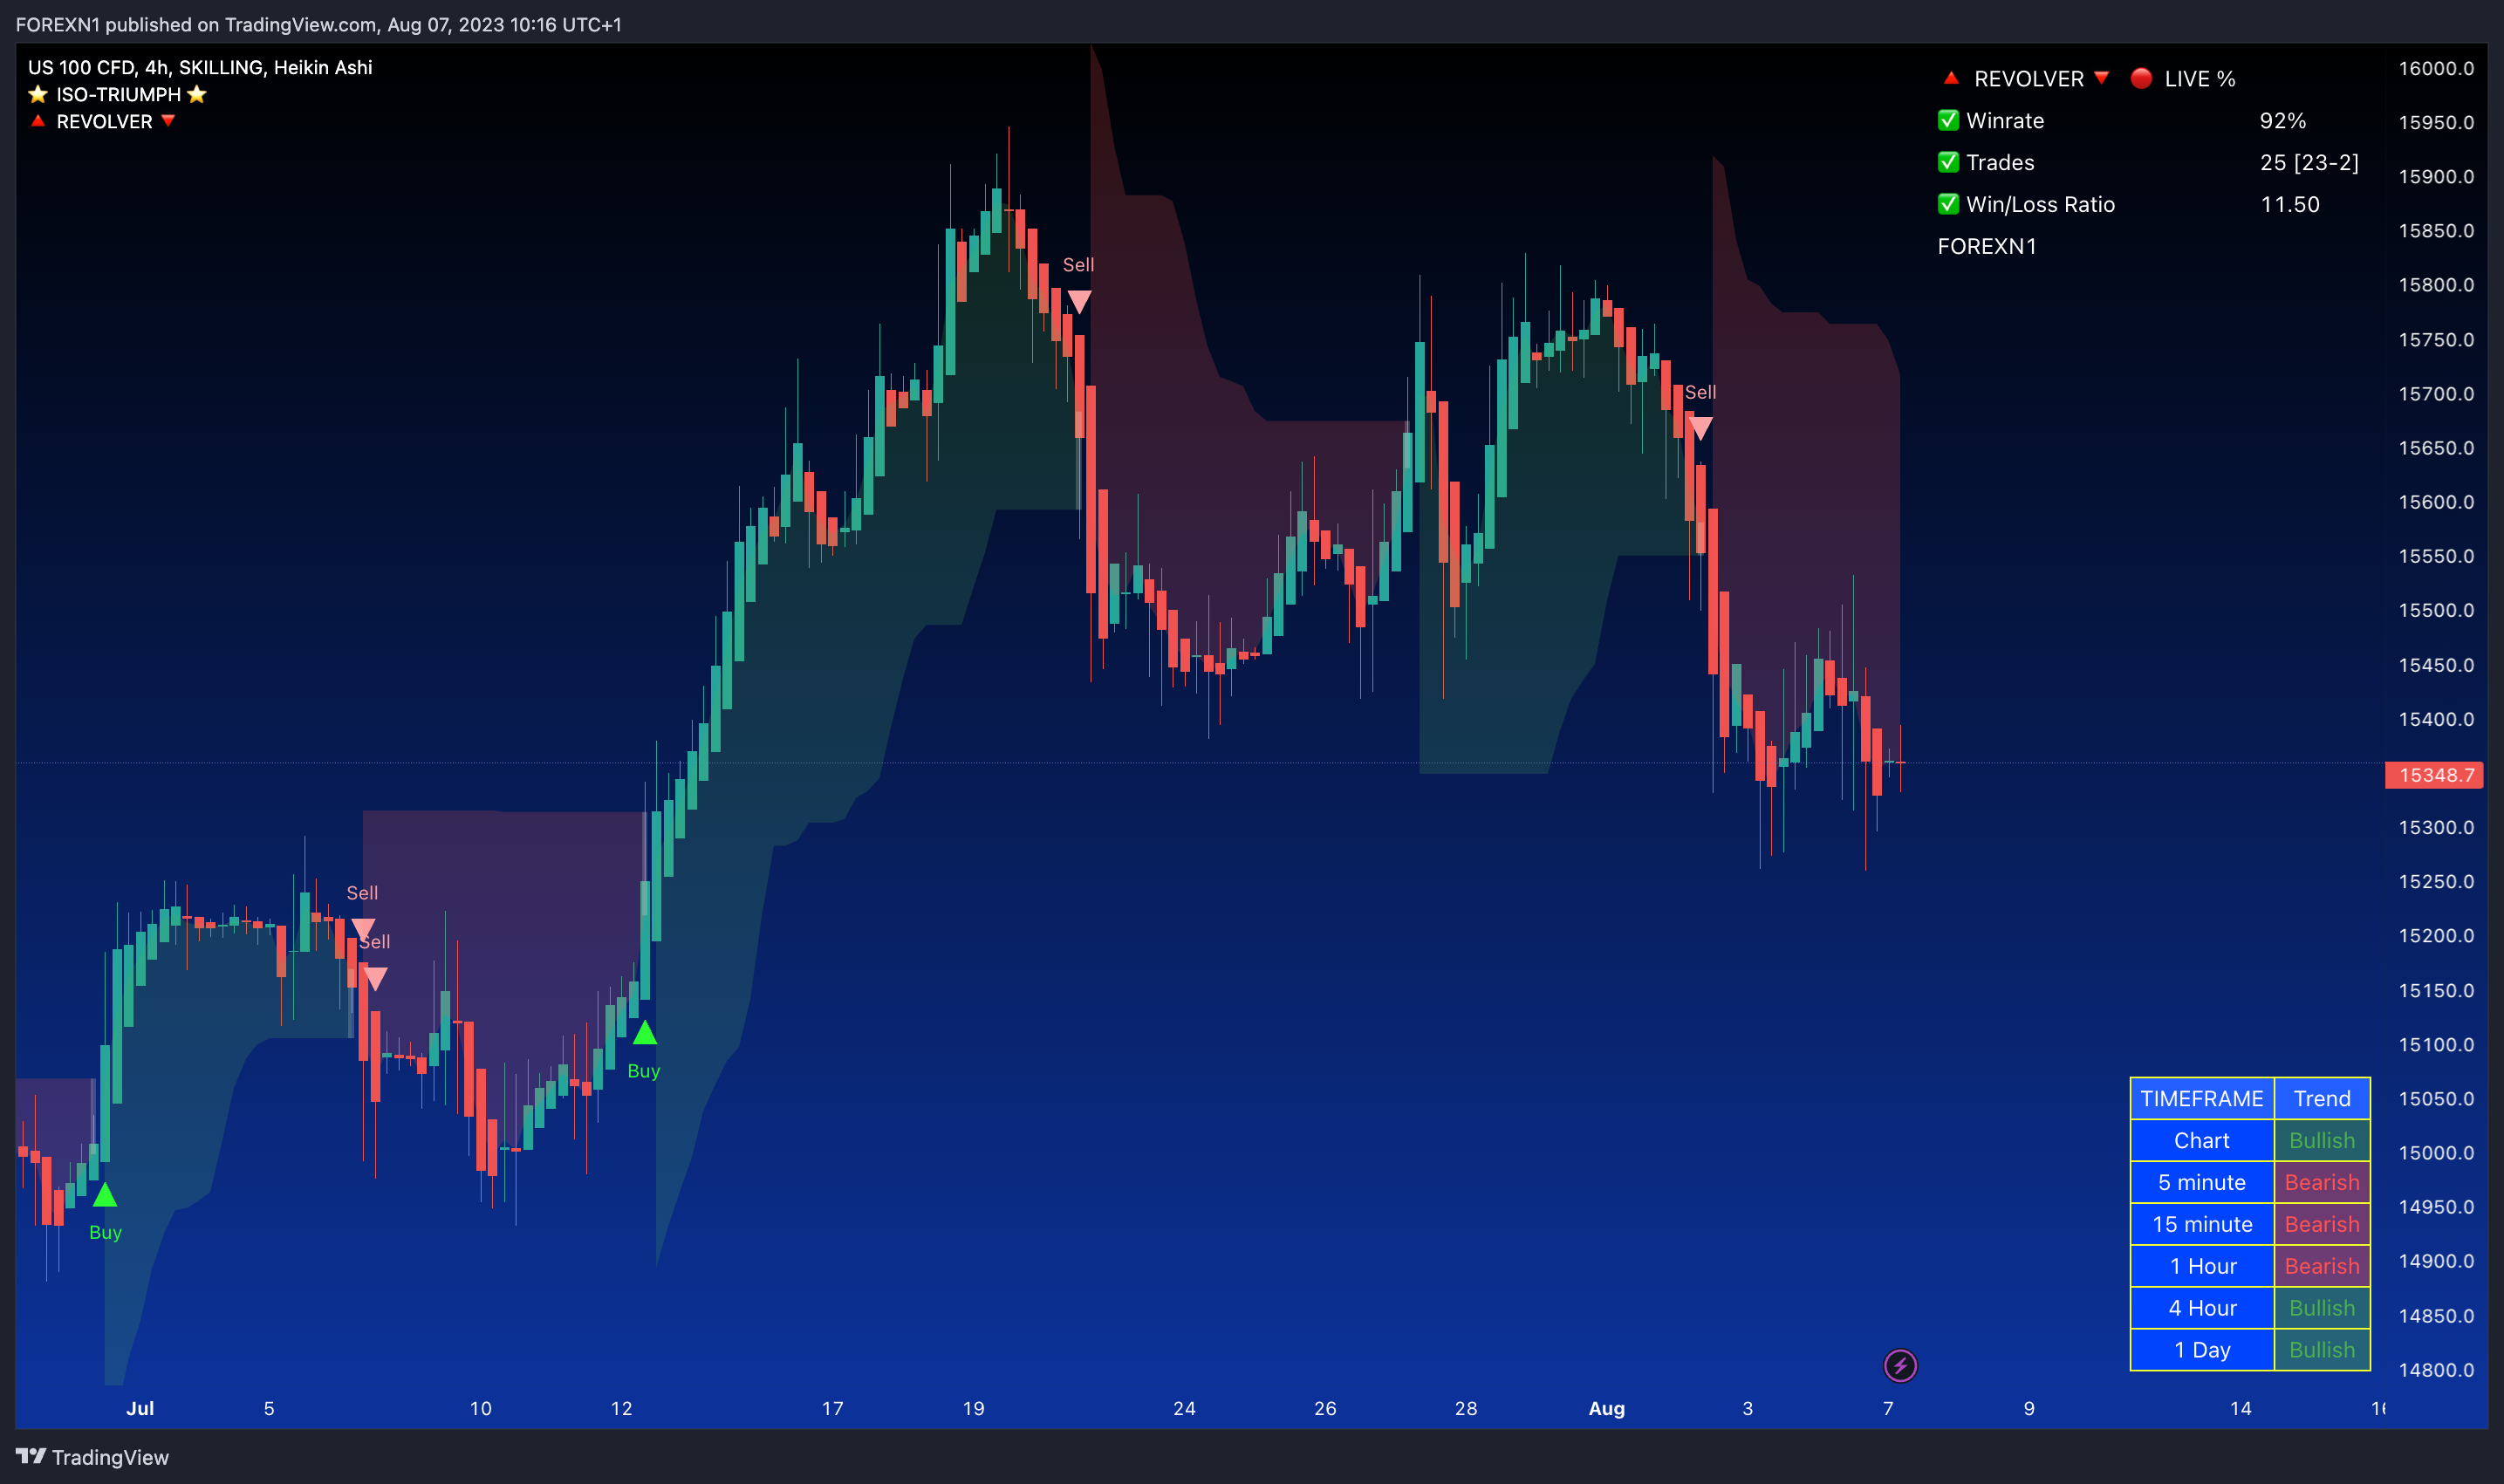Click the right star after ISO-TRIUMPH

[197, 94]
